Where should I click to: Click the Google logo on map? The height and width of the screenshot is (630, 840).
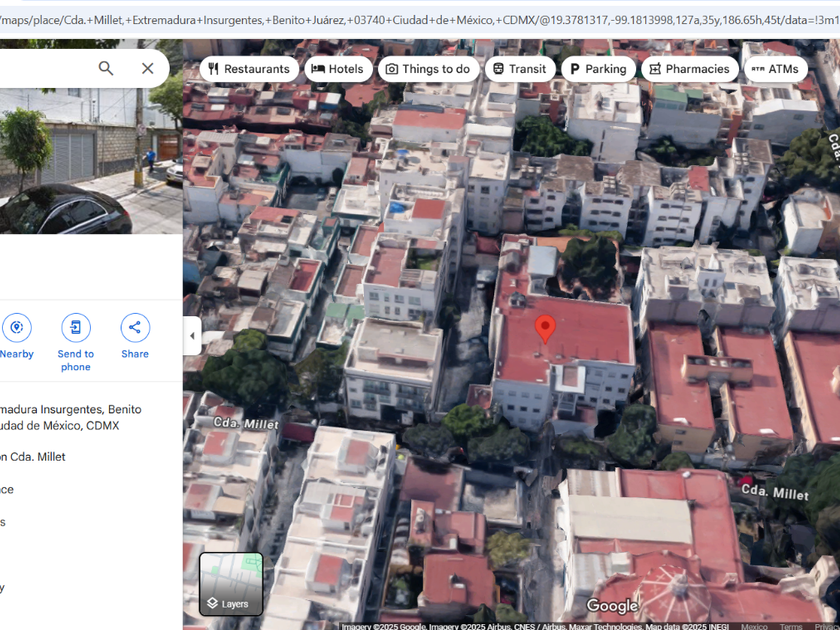pos(612,606)
